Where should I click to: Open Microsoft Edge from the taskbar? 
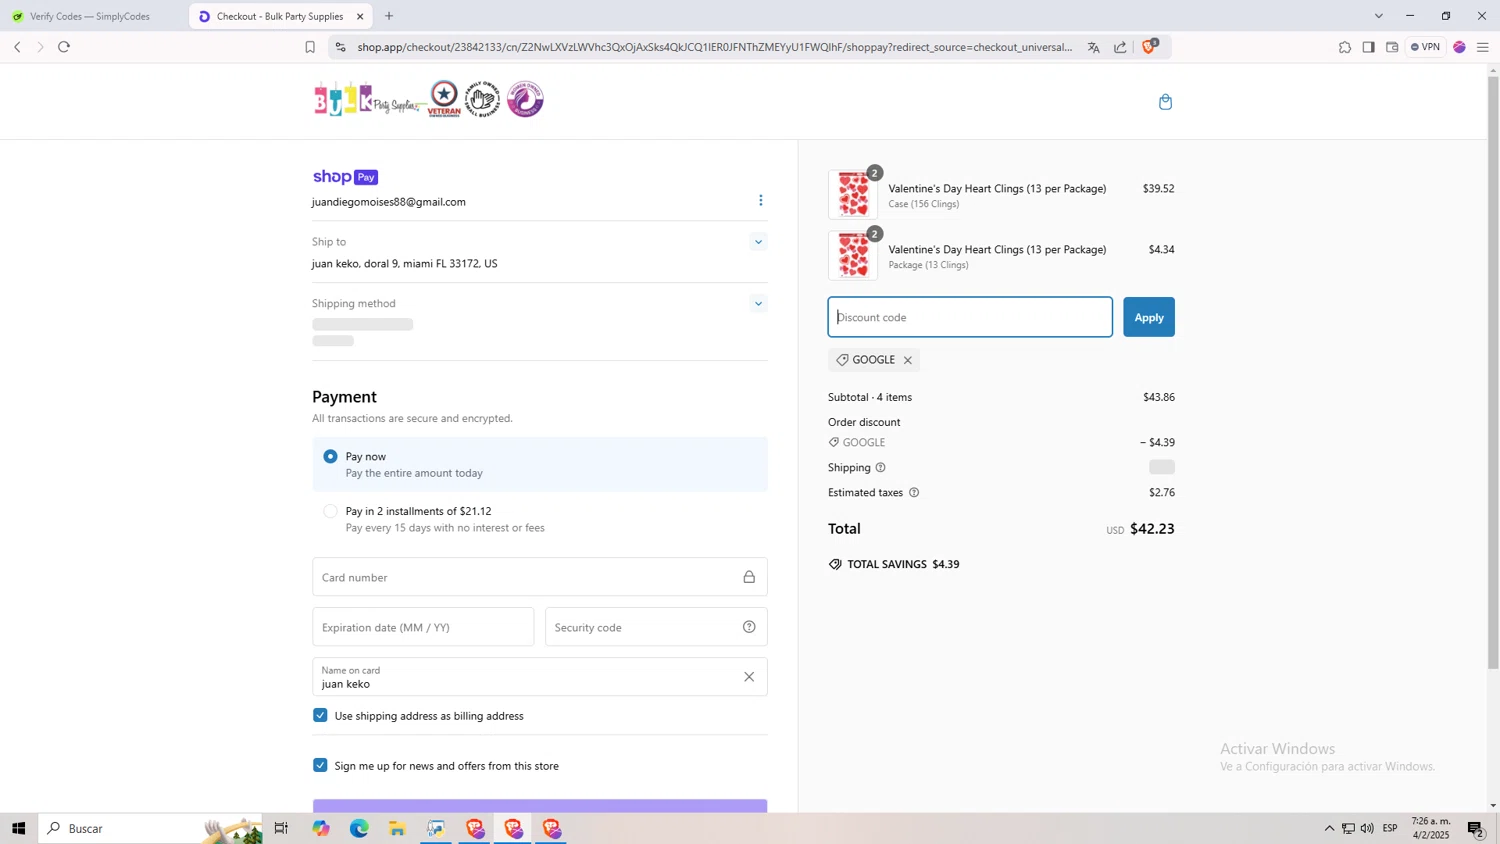pos(359,828)
